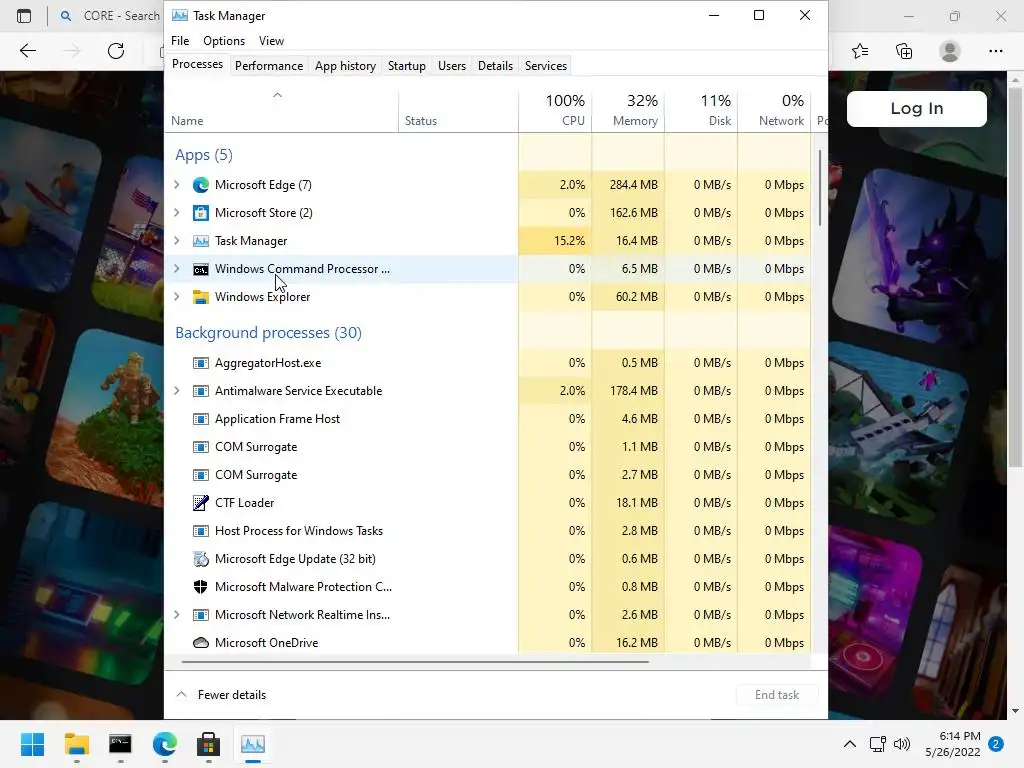Expand the Antimalware Service Executable group

pyautogui.click(x=176, y=391)
